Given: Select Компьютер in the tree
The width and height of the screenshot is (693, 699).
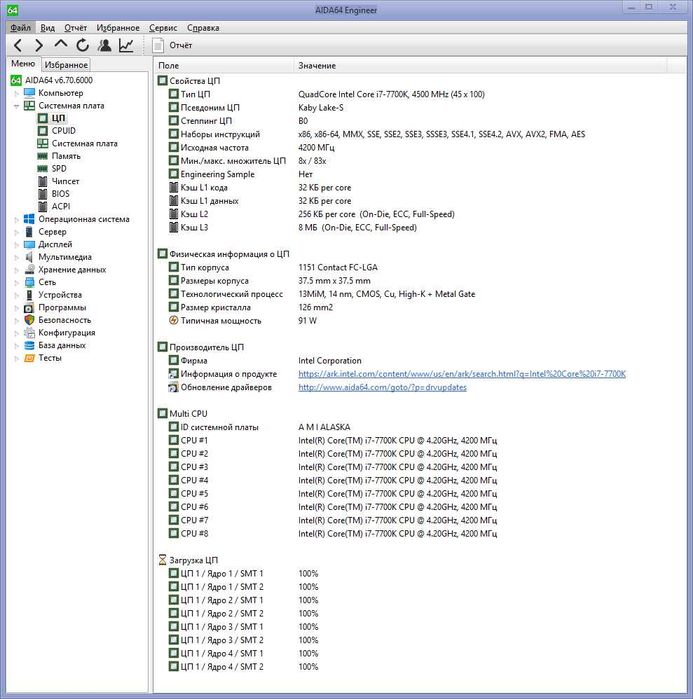Looking at the screenshot, I should pos(53,93).
